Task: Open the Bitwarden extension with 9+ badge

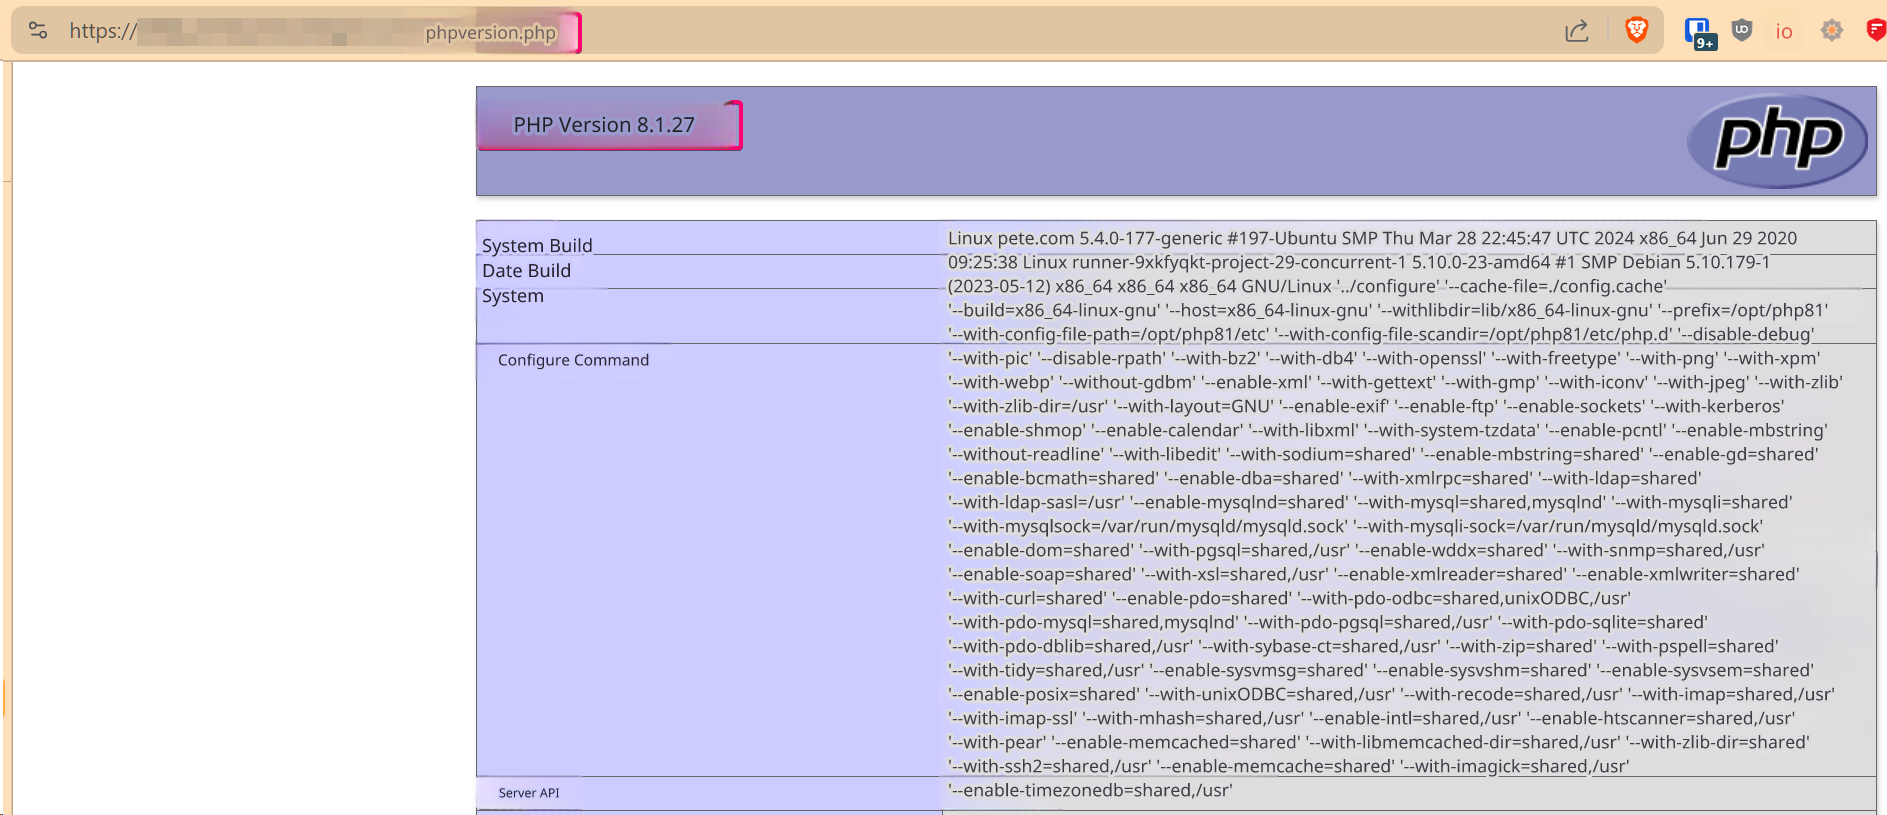Action: pyautogui.click(x=1699, y=32)
